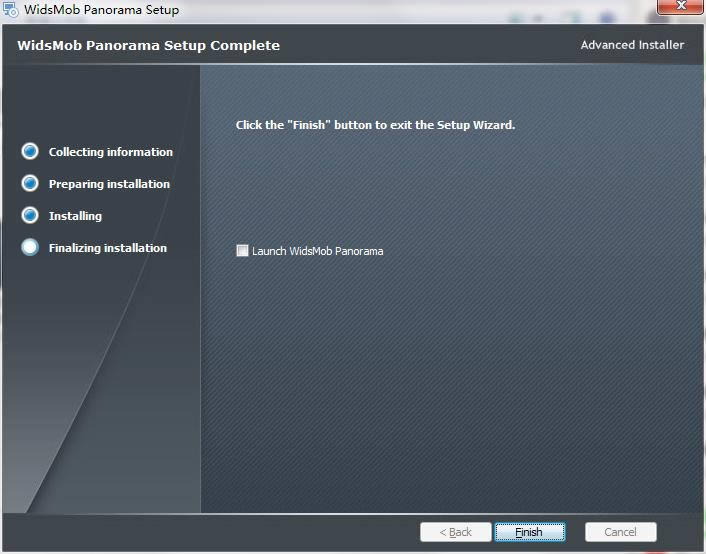Click the 'Advanced Installer' label
Image resolution: width=706 pixels, height=554 pixels.
[632, 45]
